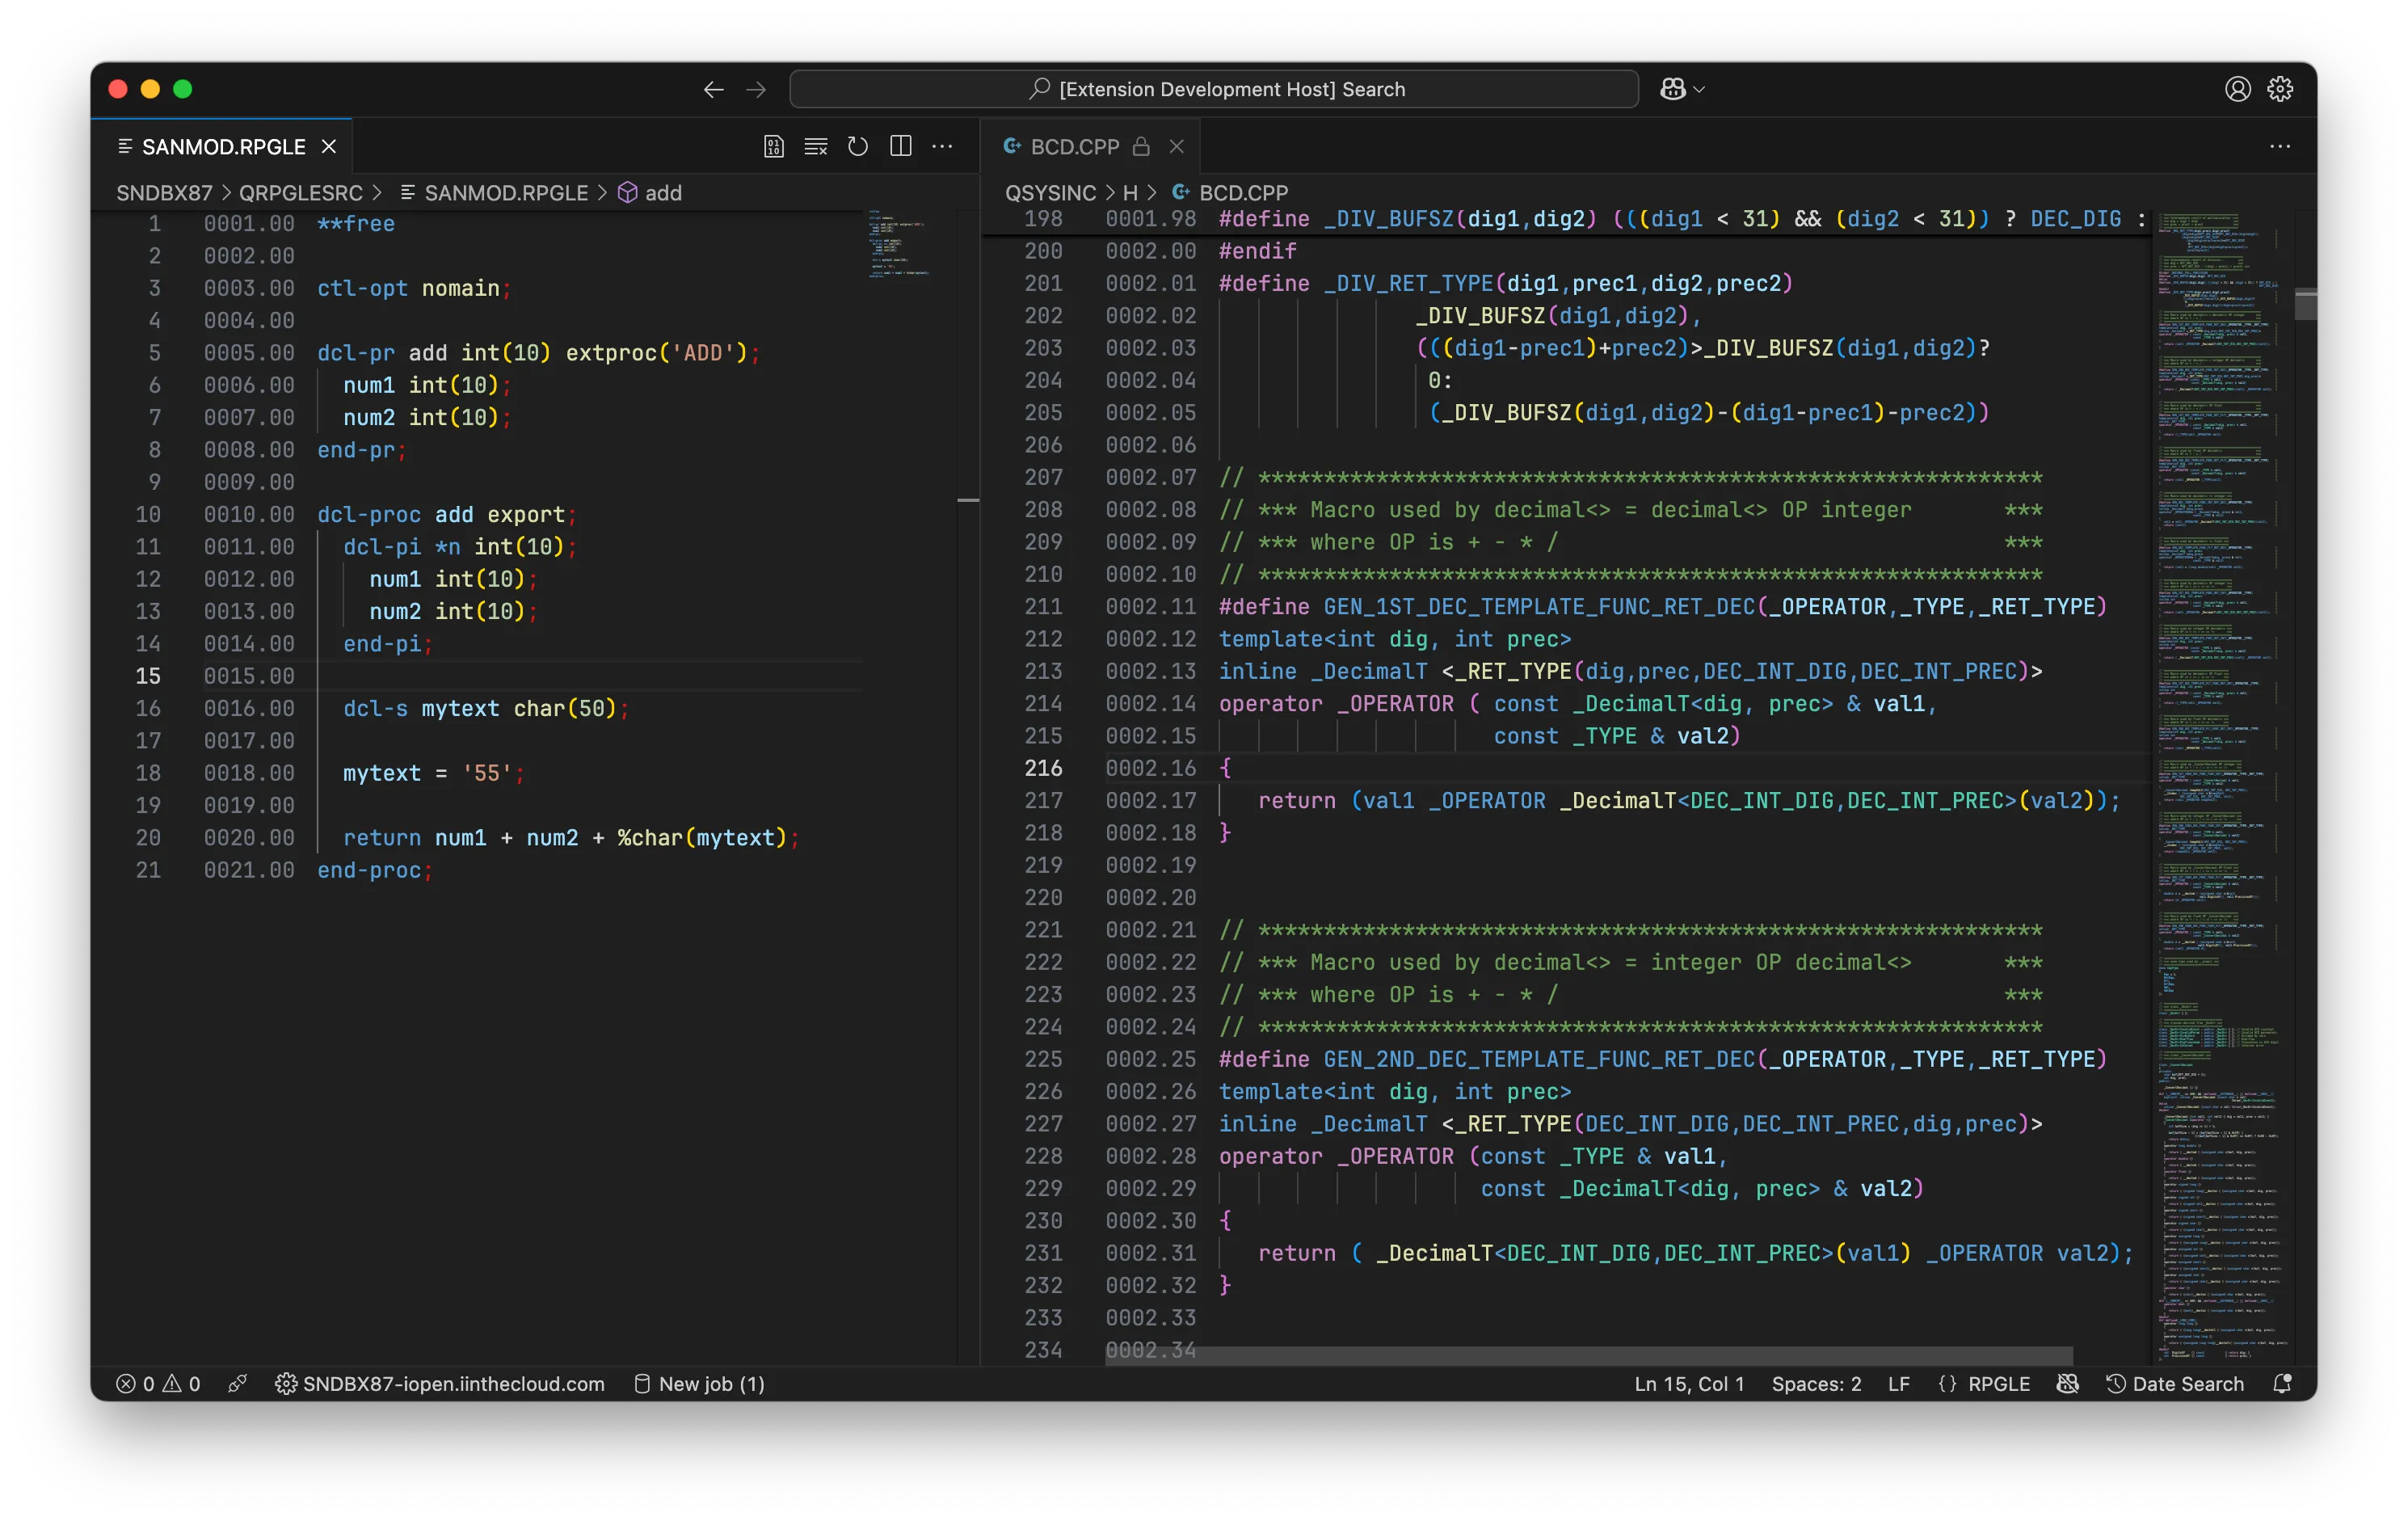Click the chevron after QSYSINC breadcrumb
This screenshot has height=1521, width=2408.
(x=1109, y=192)
